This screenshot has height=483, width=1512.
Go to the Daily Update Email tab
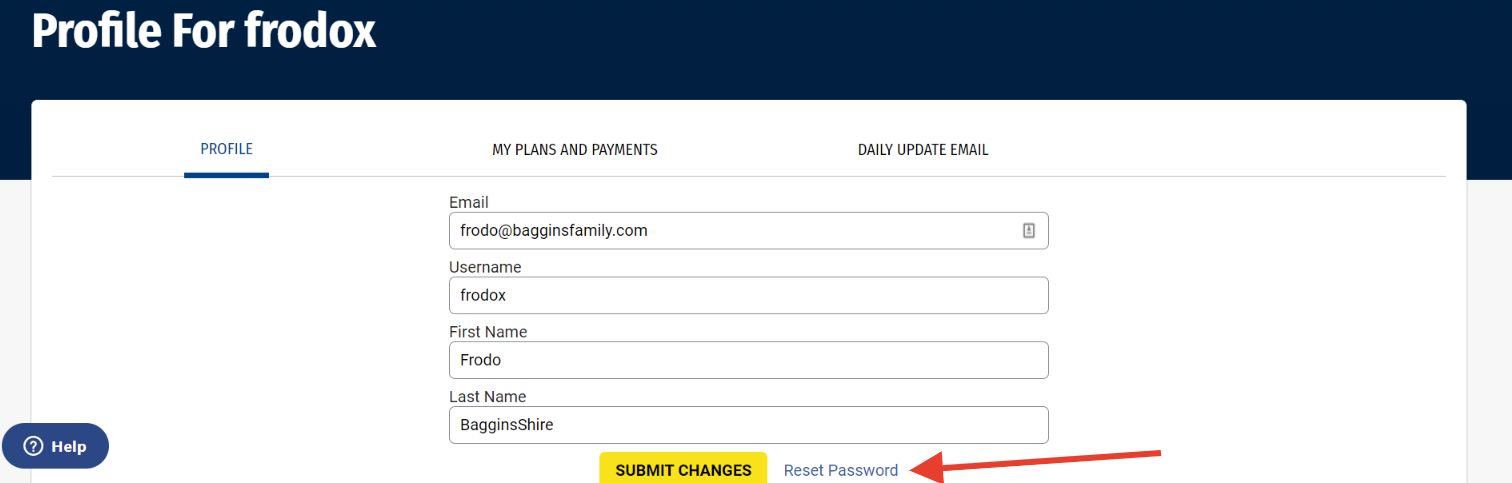[923, 150]
